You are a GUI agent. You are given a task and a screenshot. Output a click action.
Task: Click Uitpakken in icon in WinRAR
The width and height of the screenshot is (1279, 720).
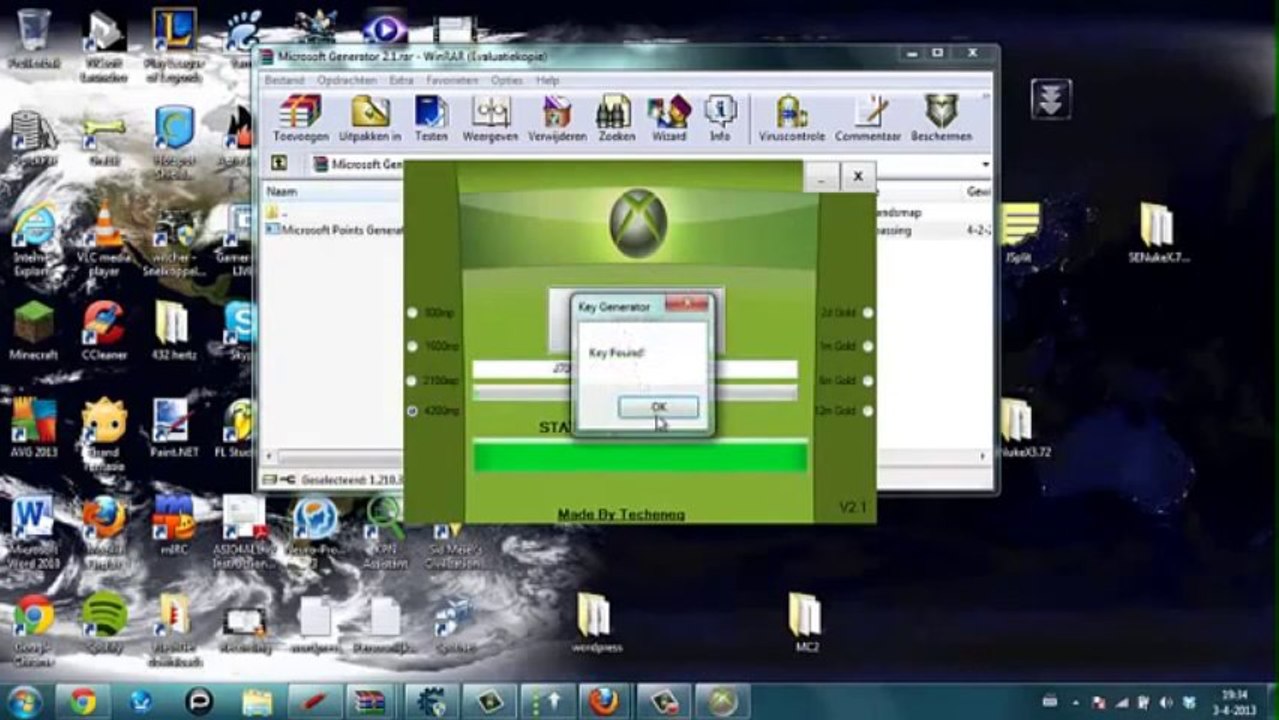click(370, 119)
